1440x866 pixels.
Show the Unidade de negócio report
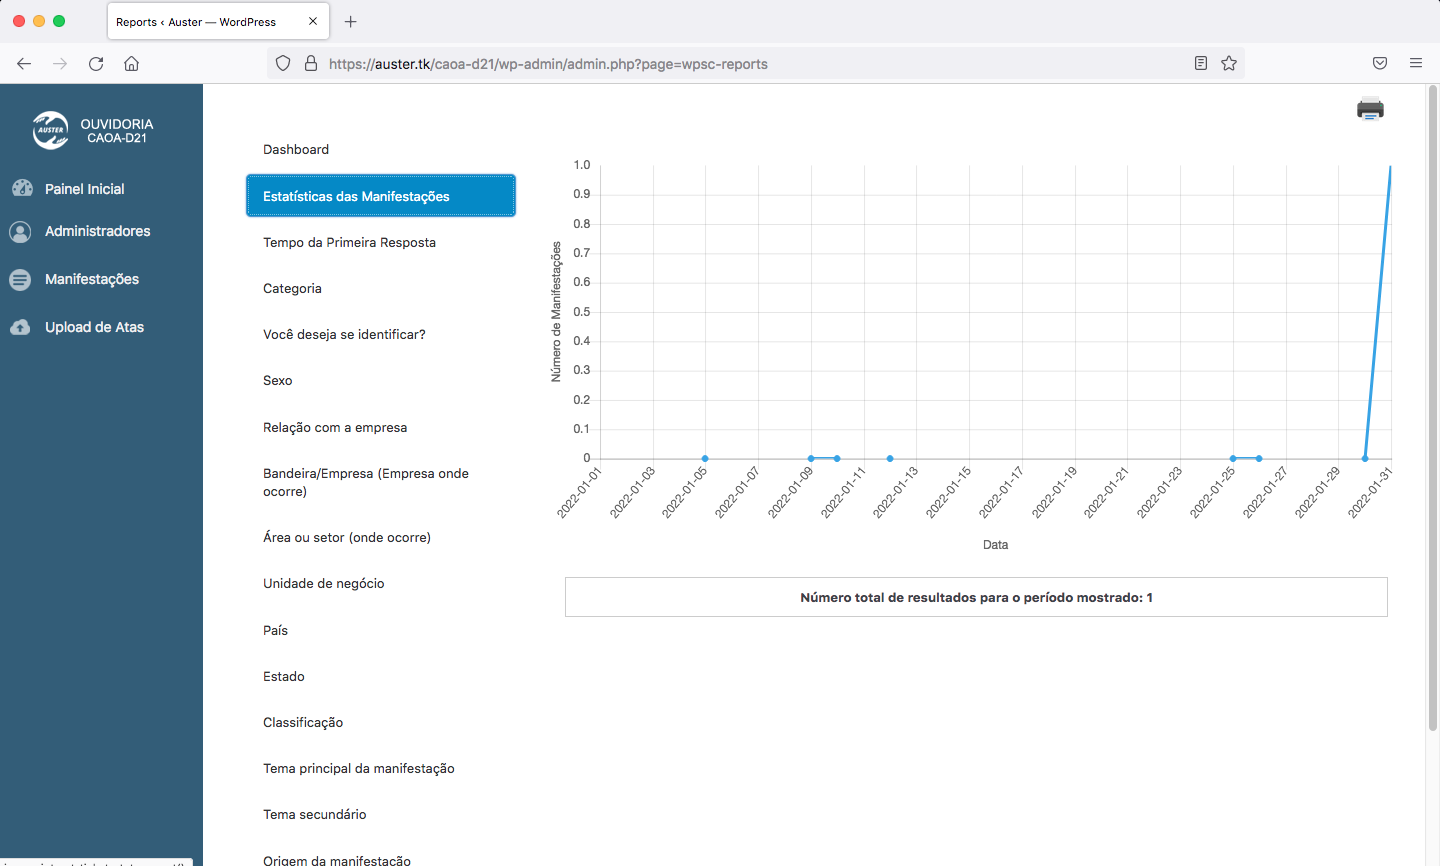[x=323, y=583]
